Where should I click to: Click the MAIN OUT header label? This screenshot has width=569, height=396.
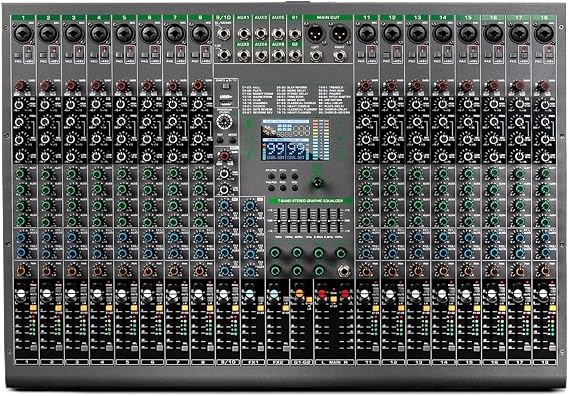tap(328, 17)
